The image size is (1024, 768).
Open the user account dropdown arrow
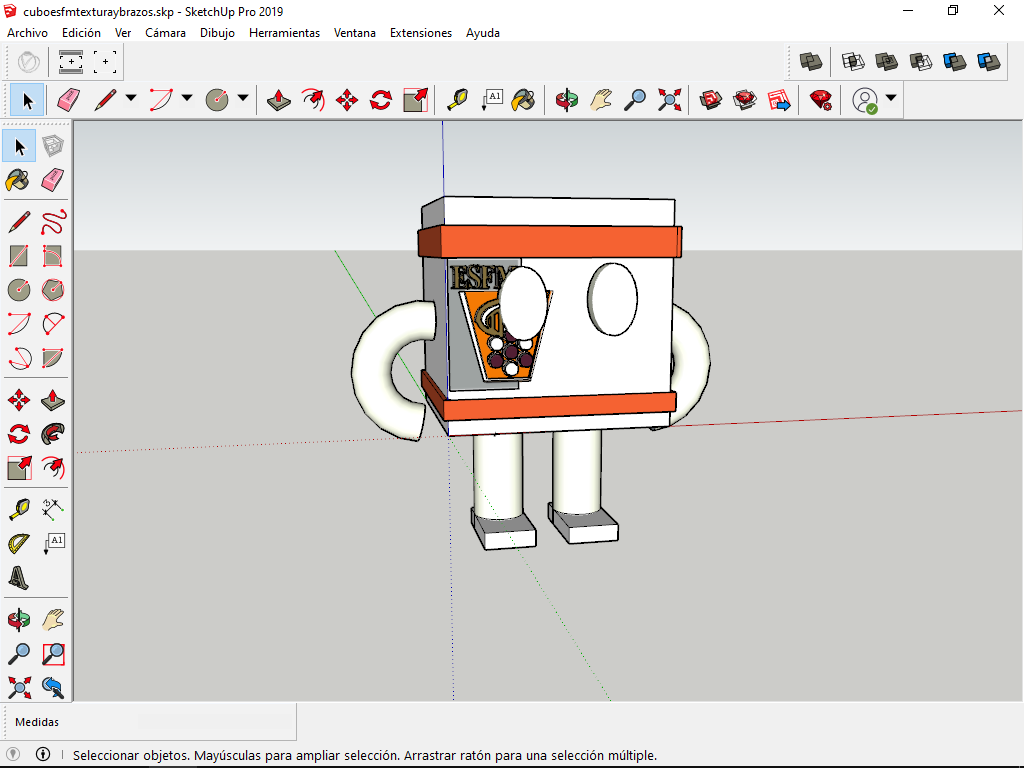tap(890, 99)
